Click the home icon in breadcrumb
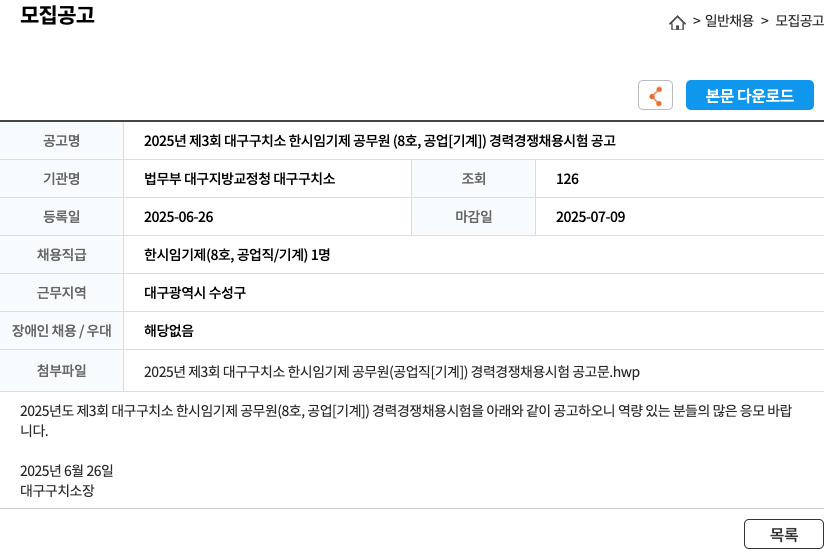This screenshot has height=549, width=824. point(677,22)
